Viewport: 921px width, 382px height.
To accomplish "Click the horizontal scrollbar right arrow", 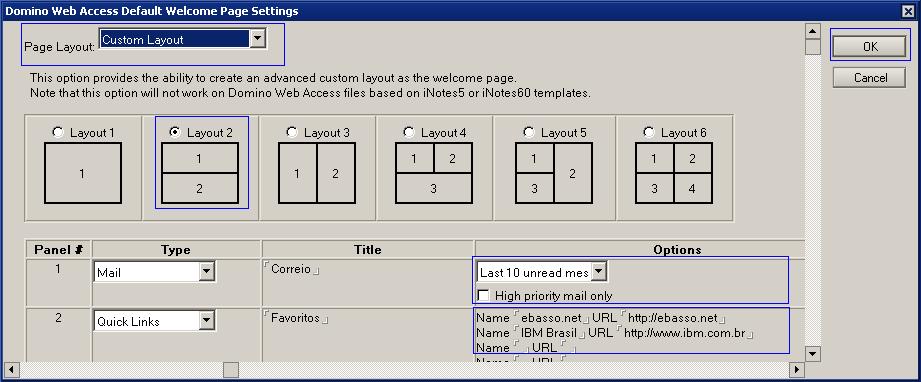I will tap(796, 370).
